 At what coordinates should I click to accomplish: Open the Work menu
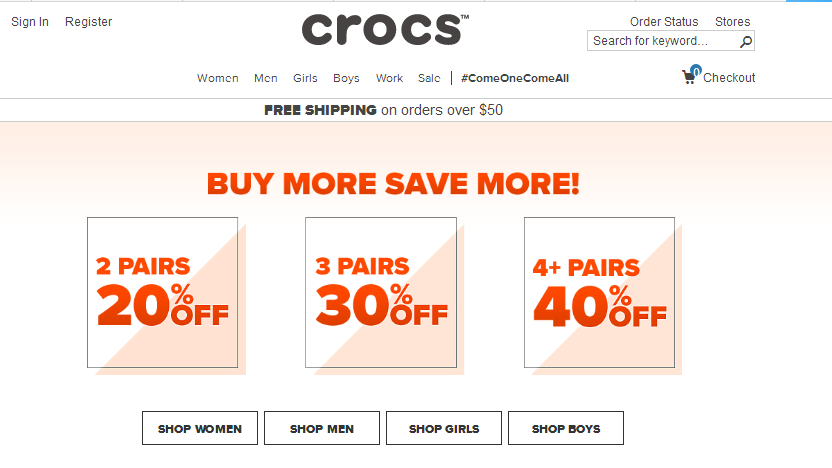click(x=389, y=78)
